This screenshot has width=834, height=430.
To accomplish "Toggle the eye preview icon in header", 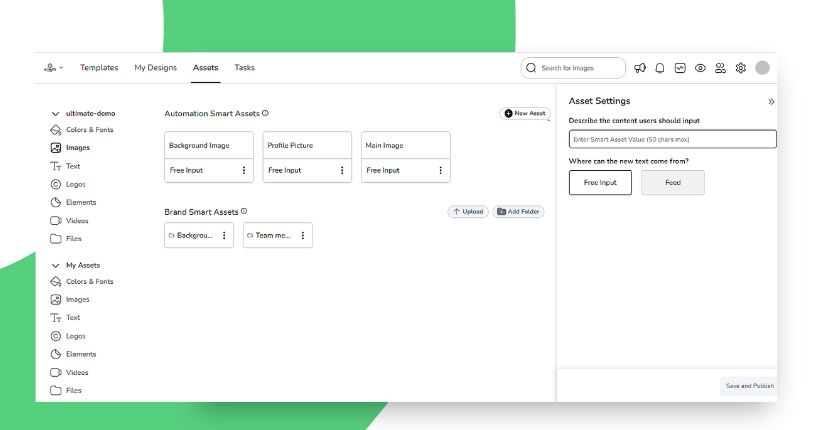I will [700, 68].
